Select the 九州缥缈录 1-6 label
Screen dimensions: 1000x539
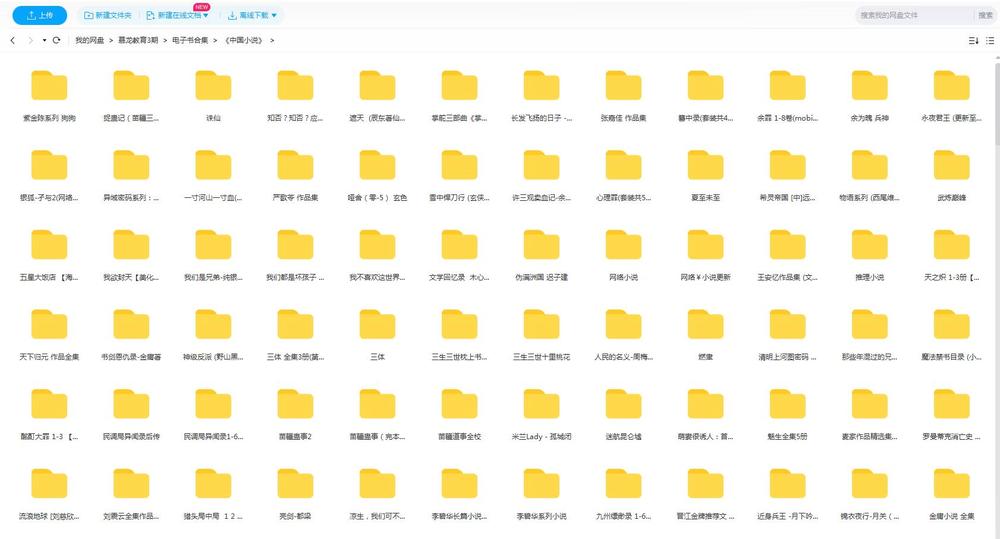pyautogui.click(x=624, y=517)
